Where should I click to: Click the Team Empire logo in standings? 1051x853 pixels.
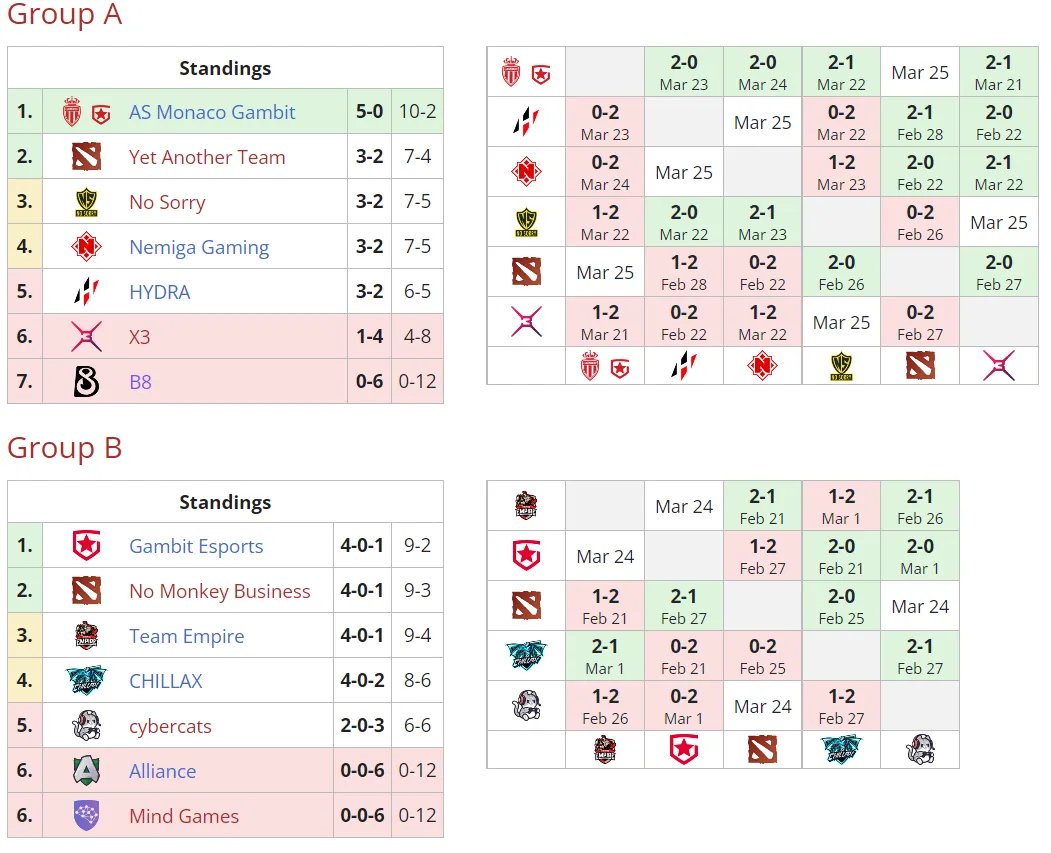coord(86,636)
